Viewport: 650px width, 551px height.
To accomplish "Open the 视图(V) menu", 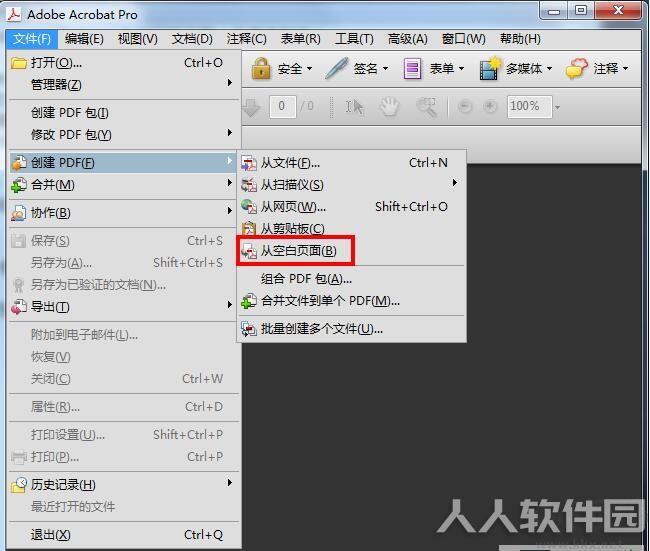I will [138, 39].
